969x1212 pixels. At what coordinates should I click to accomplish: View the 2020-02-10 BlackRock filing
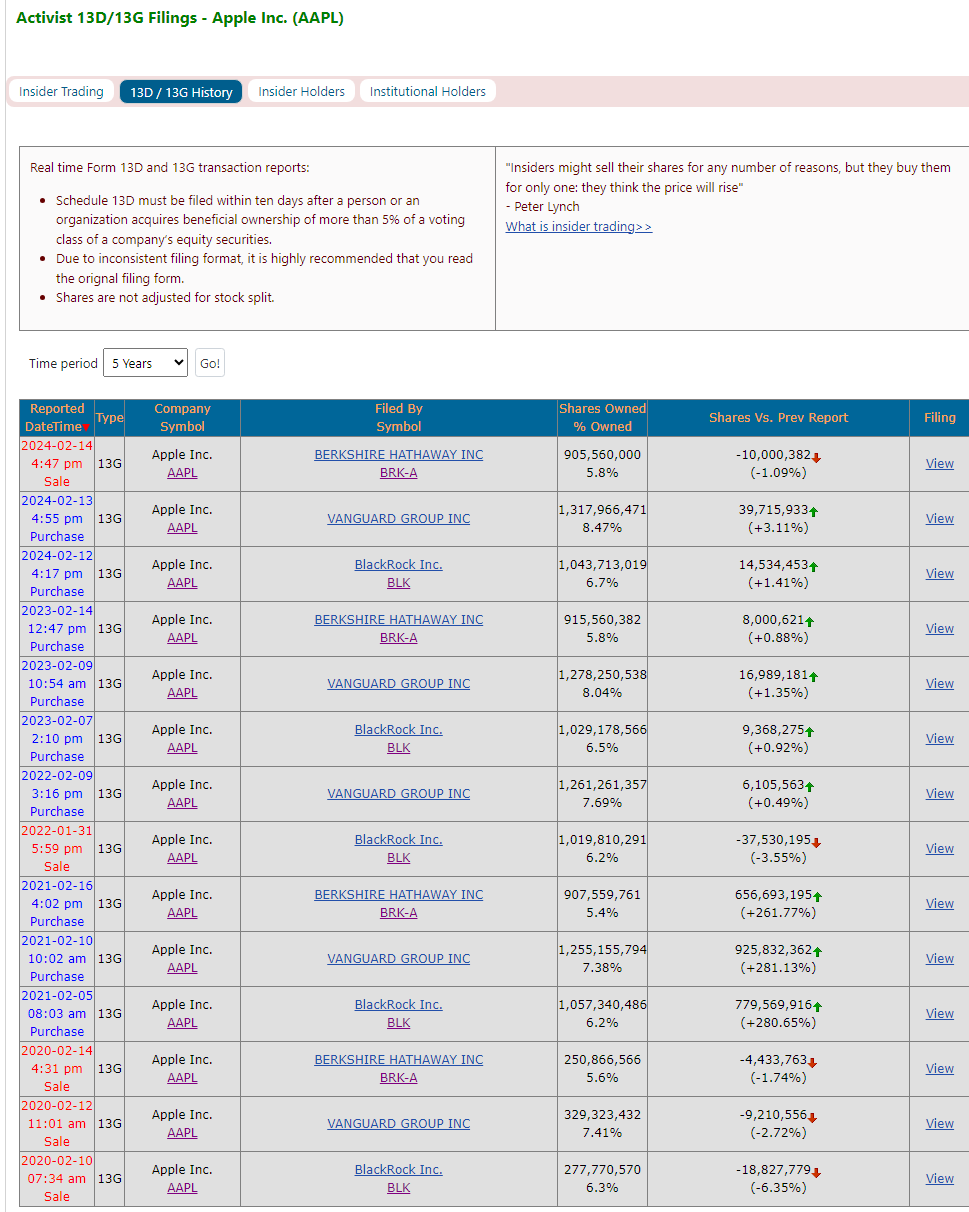[x=939, y=1179]
